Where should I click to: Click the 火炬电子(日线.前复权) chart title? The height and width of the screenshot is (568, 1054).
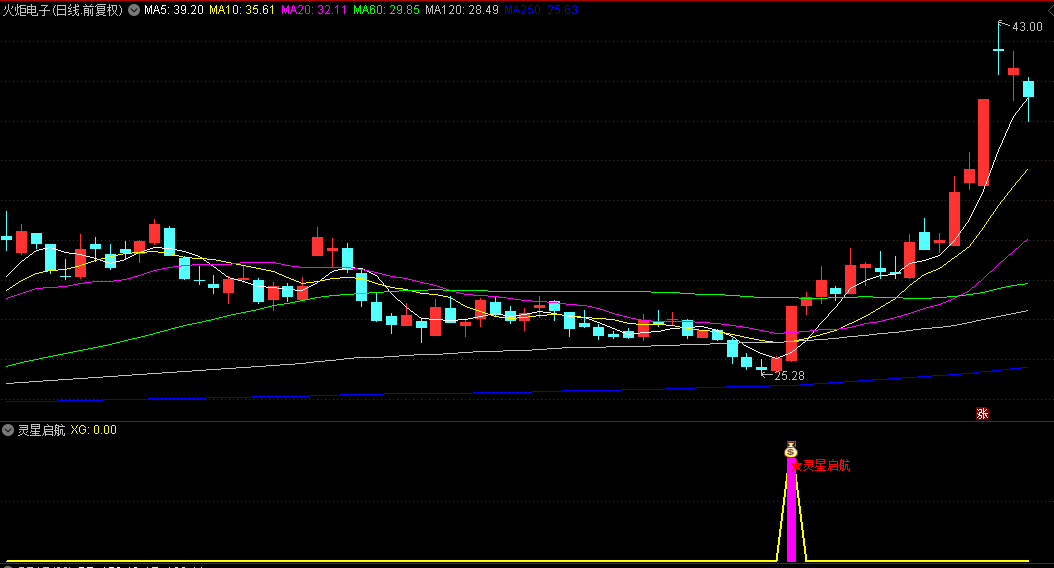click(63, 10)
